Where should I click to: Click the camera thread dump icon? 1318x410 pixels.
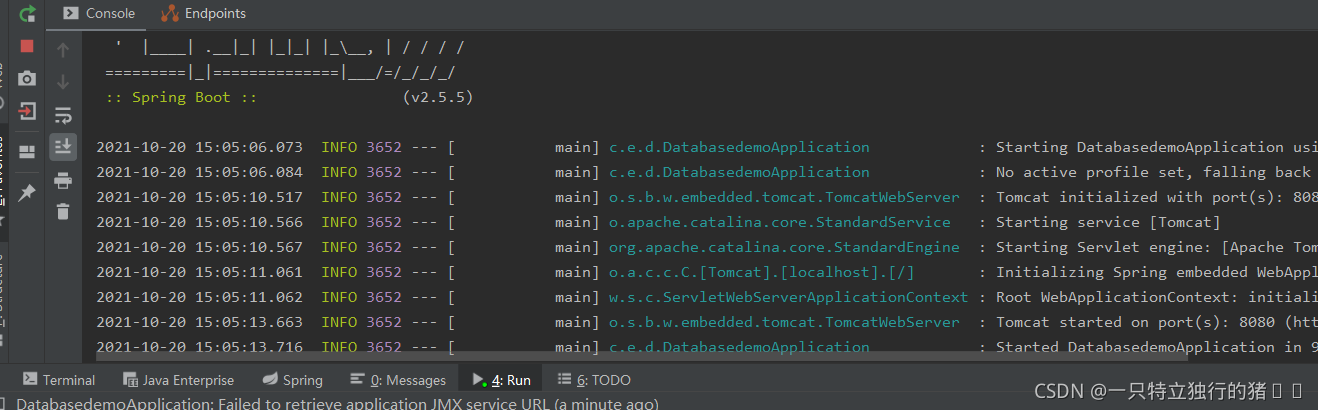coord(28,79)
